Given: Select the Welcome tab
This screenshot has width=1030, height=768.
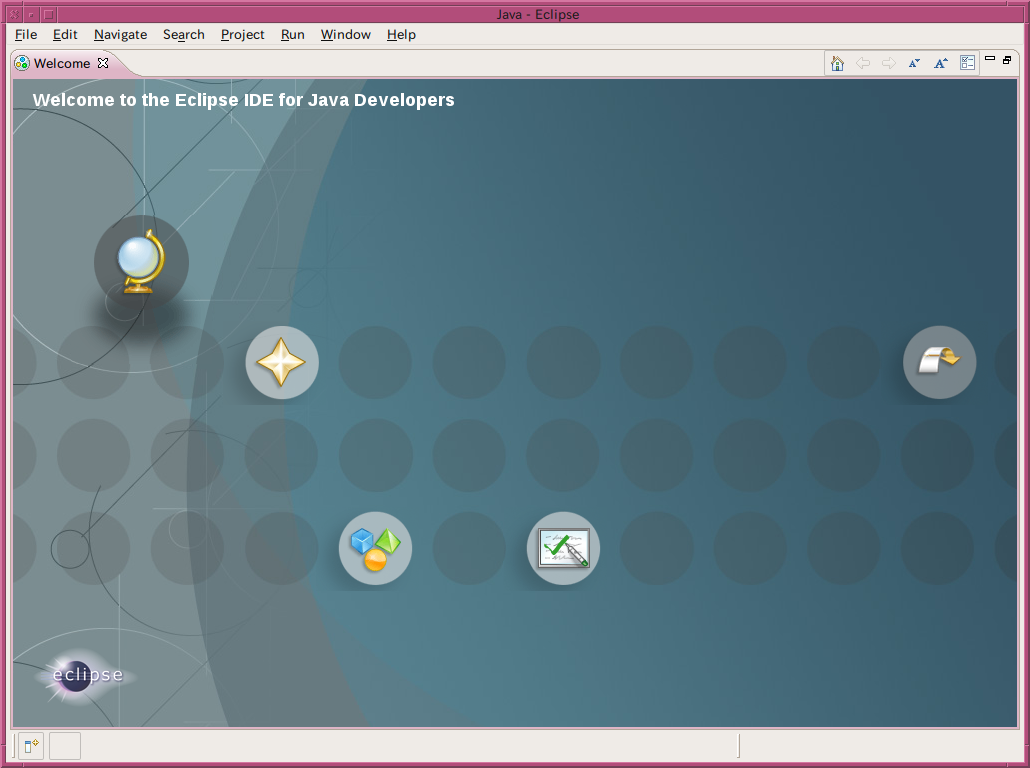Looking at the screenshot, I should tap(62, 63).
